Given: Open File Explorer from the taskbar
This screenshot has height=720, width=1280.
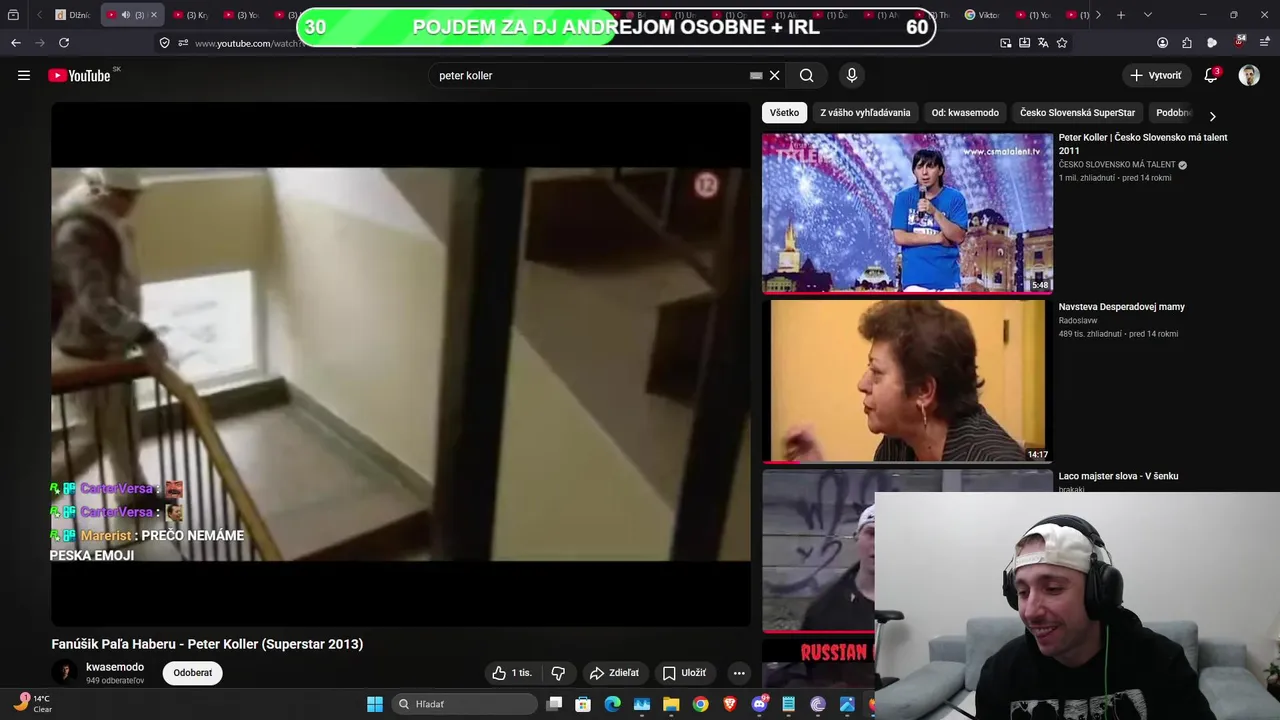Looking at the screenshot, I should pyautogui.click(x=671, y=704).
